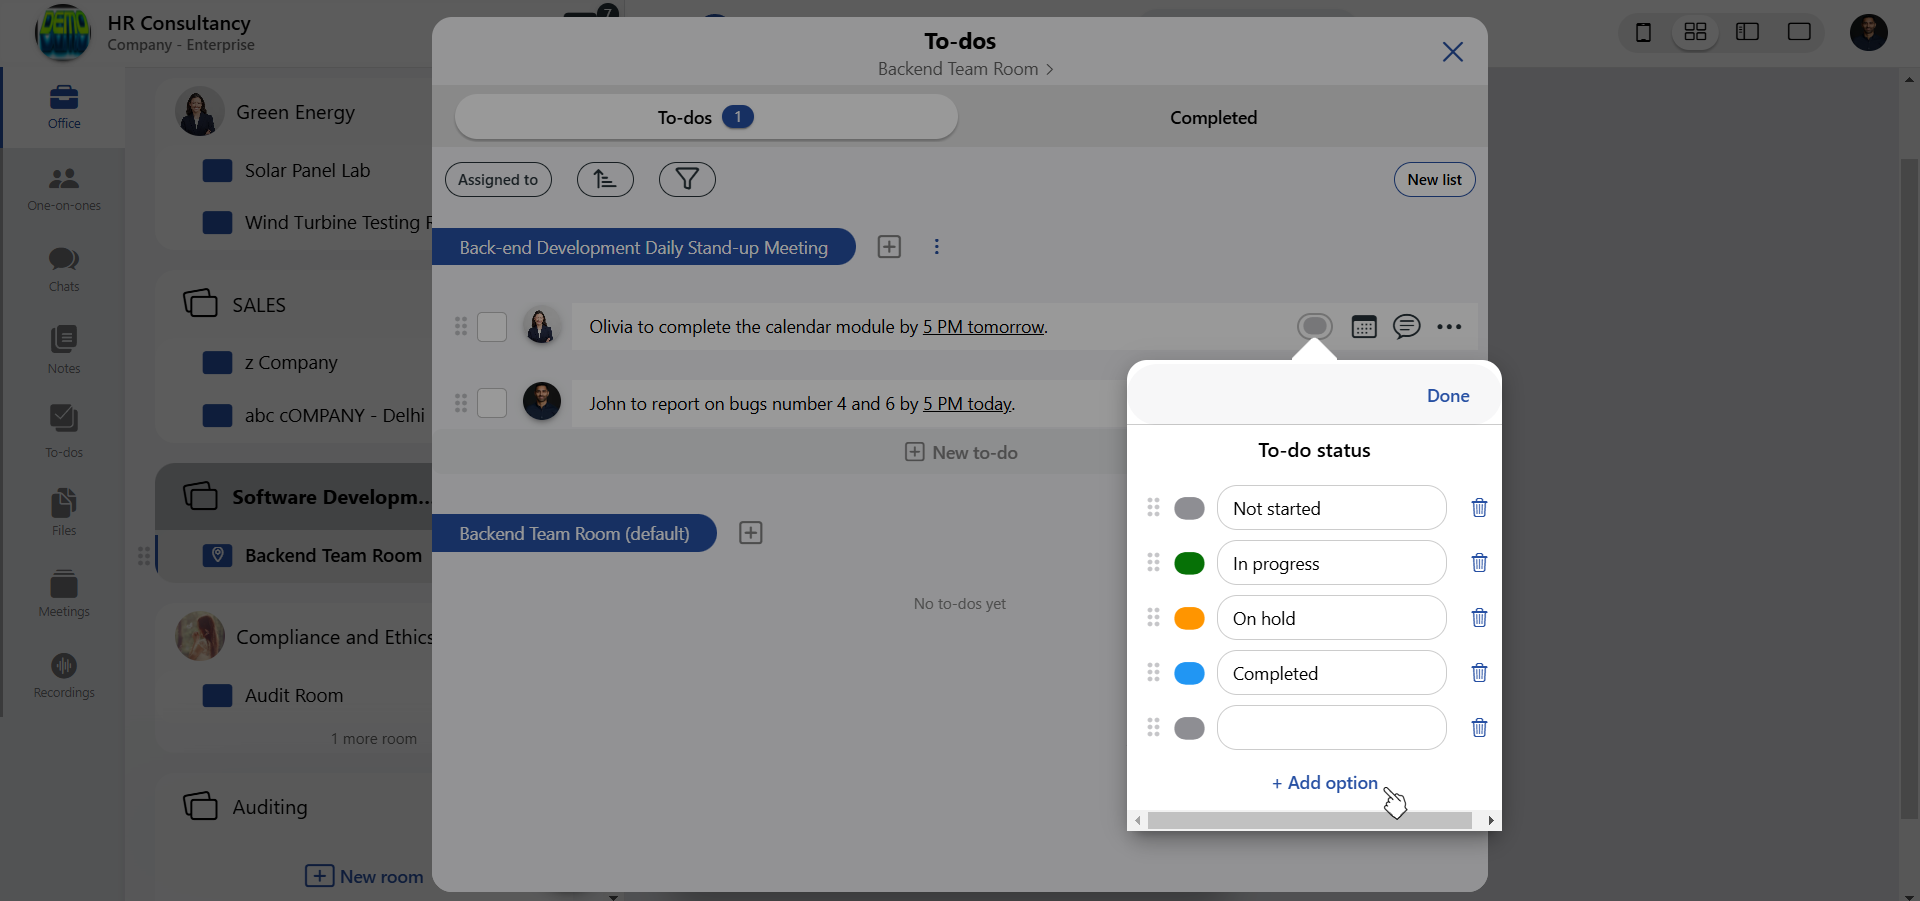This screenshot has height=901, width=1920.
Task: Add to-do to Stand-up Meeting list
Action: [x=889, y=247]
